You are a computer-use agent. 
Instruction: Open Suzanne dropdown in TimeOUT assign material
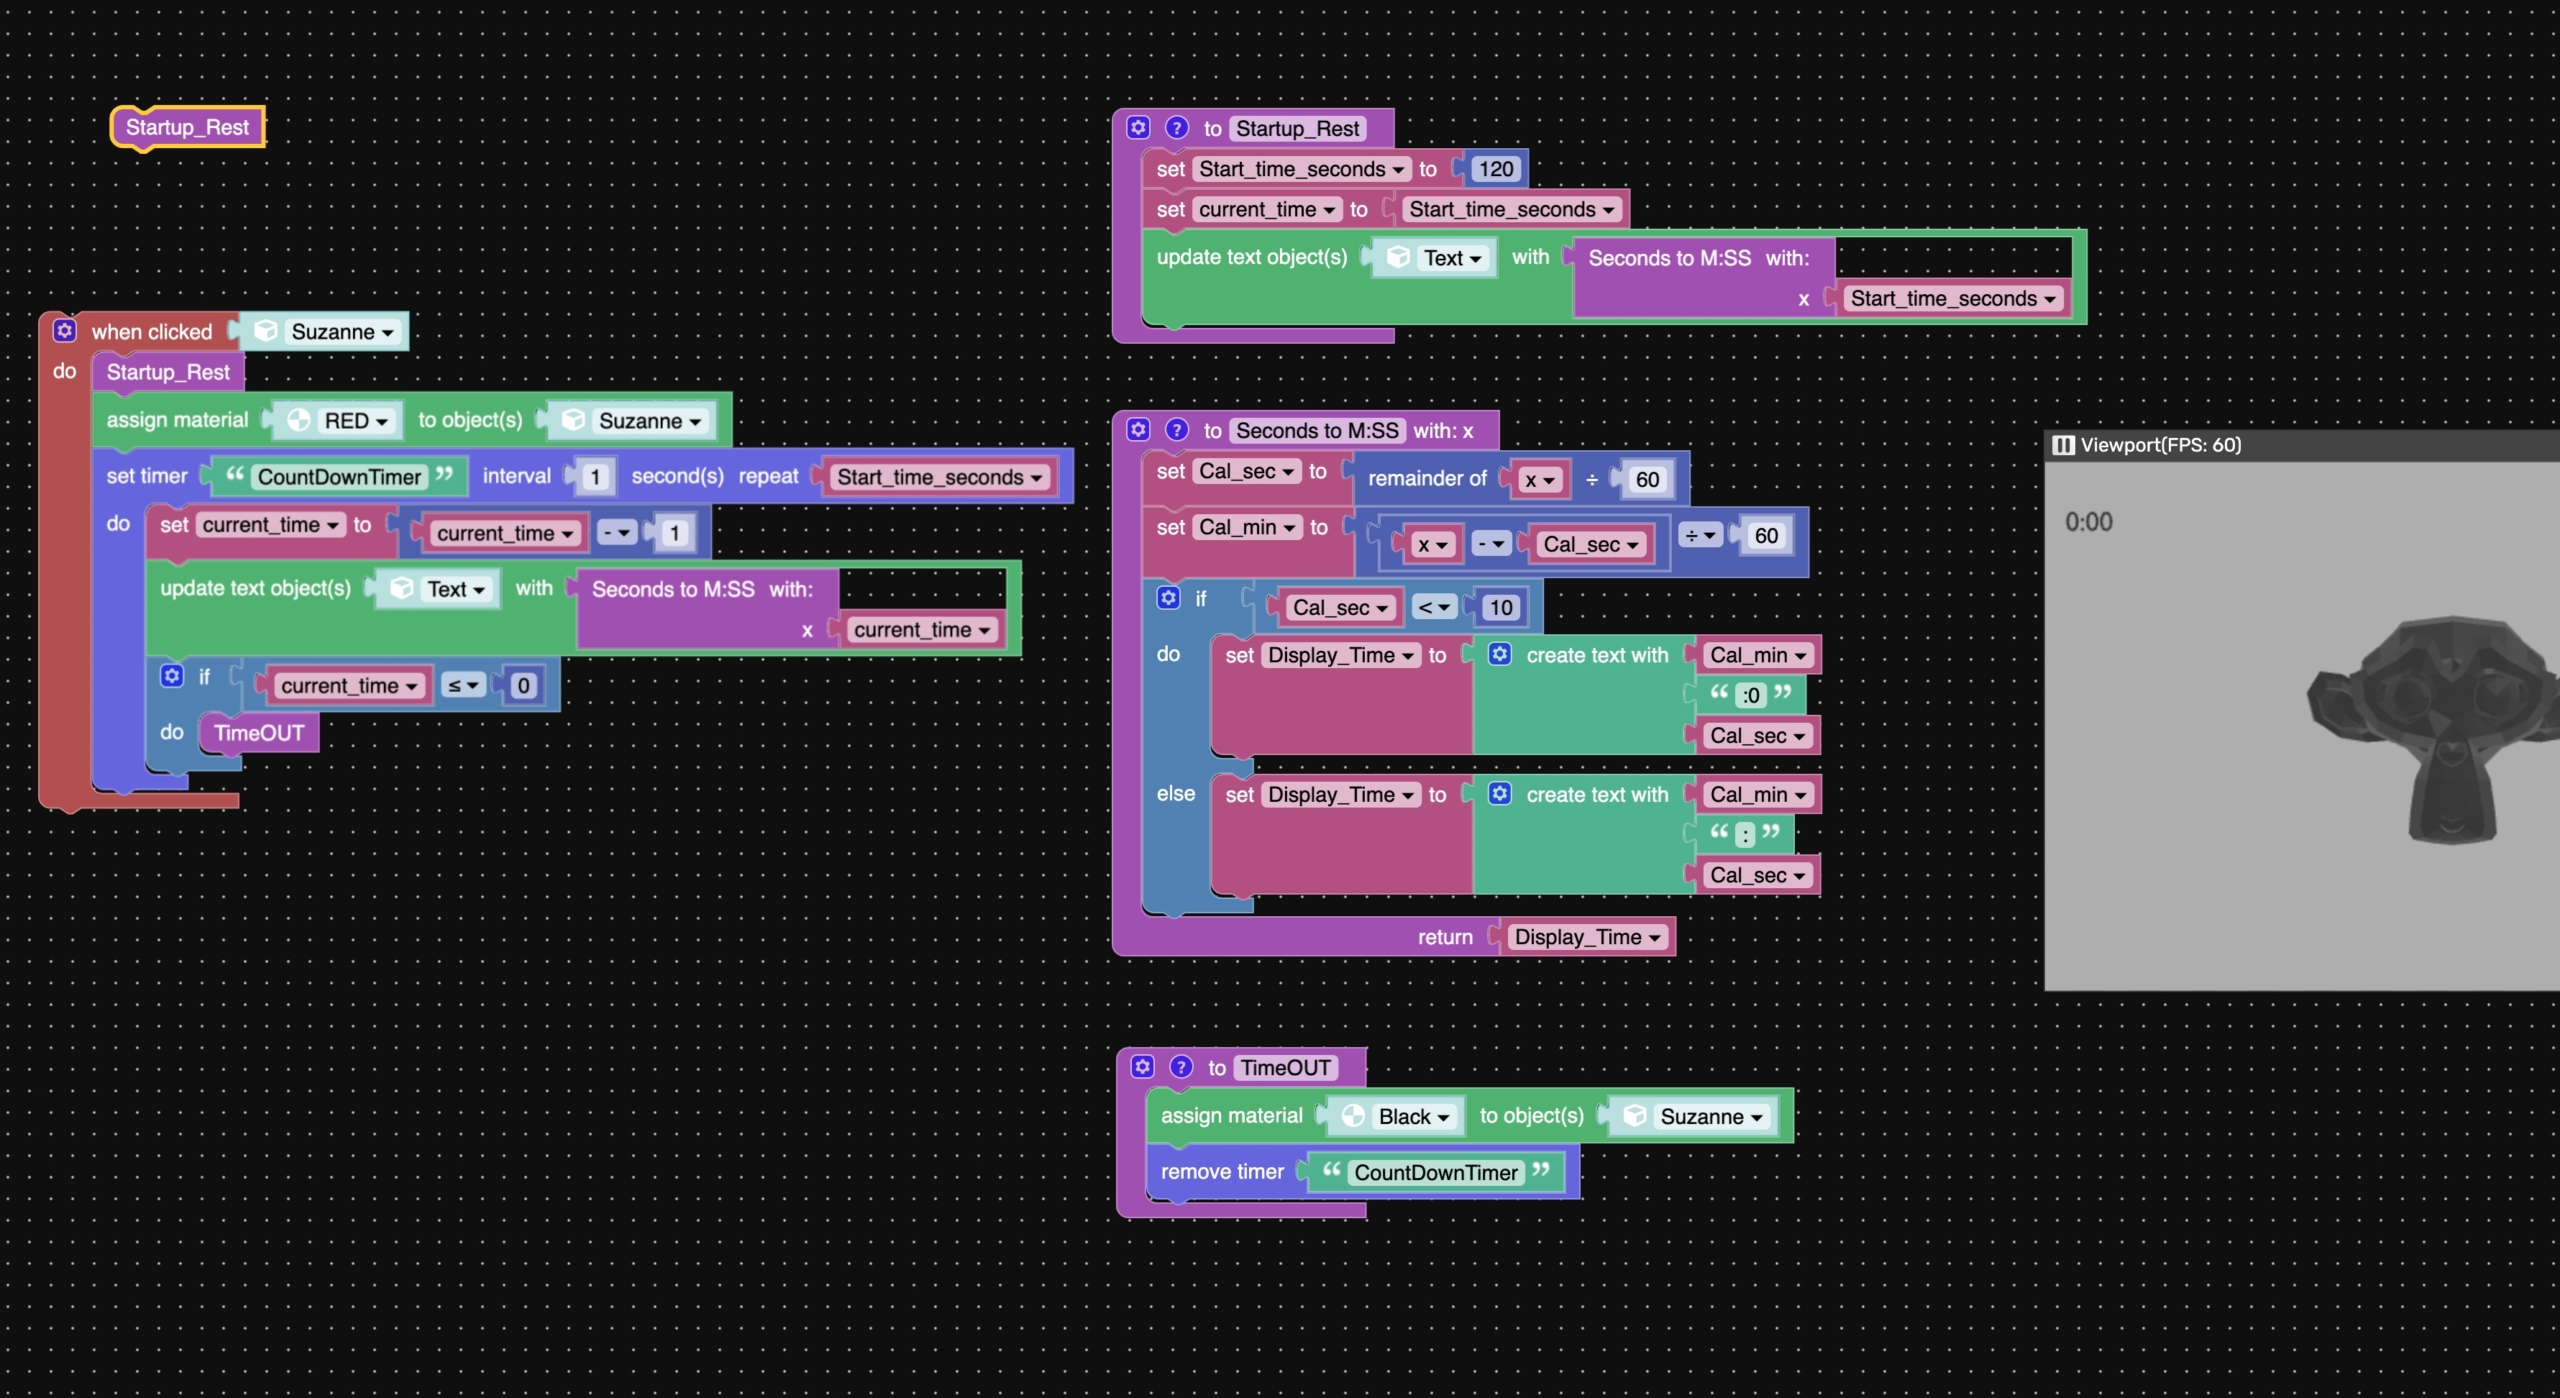(1711, 1117)
